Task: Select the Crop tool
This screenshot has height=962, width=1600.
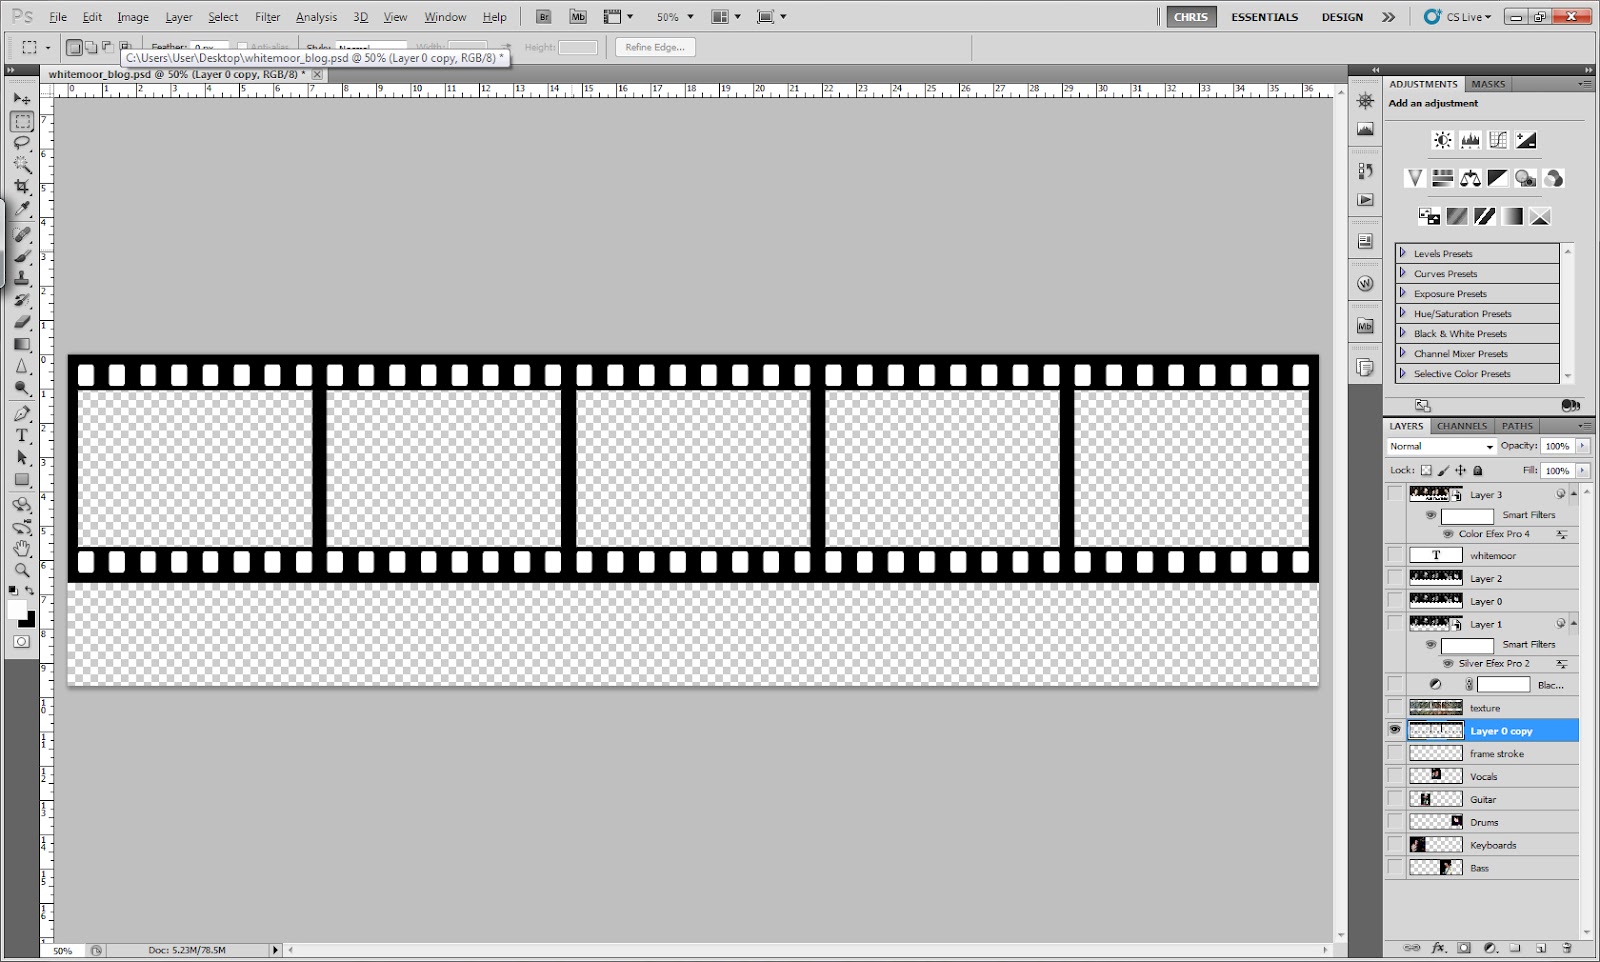Action: click(22, 186)
